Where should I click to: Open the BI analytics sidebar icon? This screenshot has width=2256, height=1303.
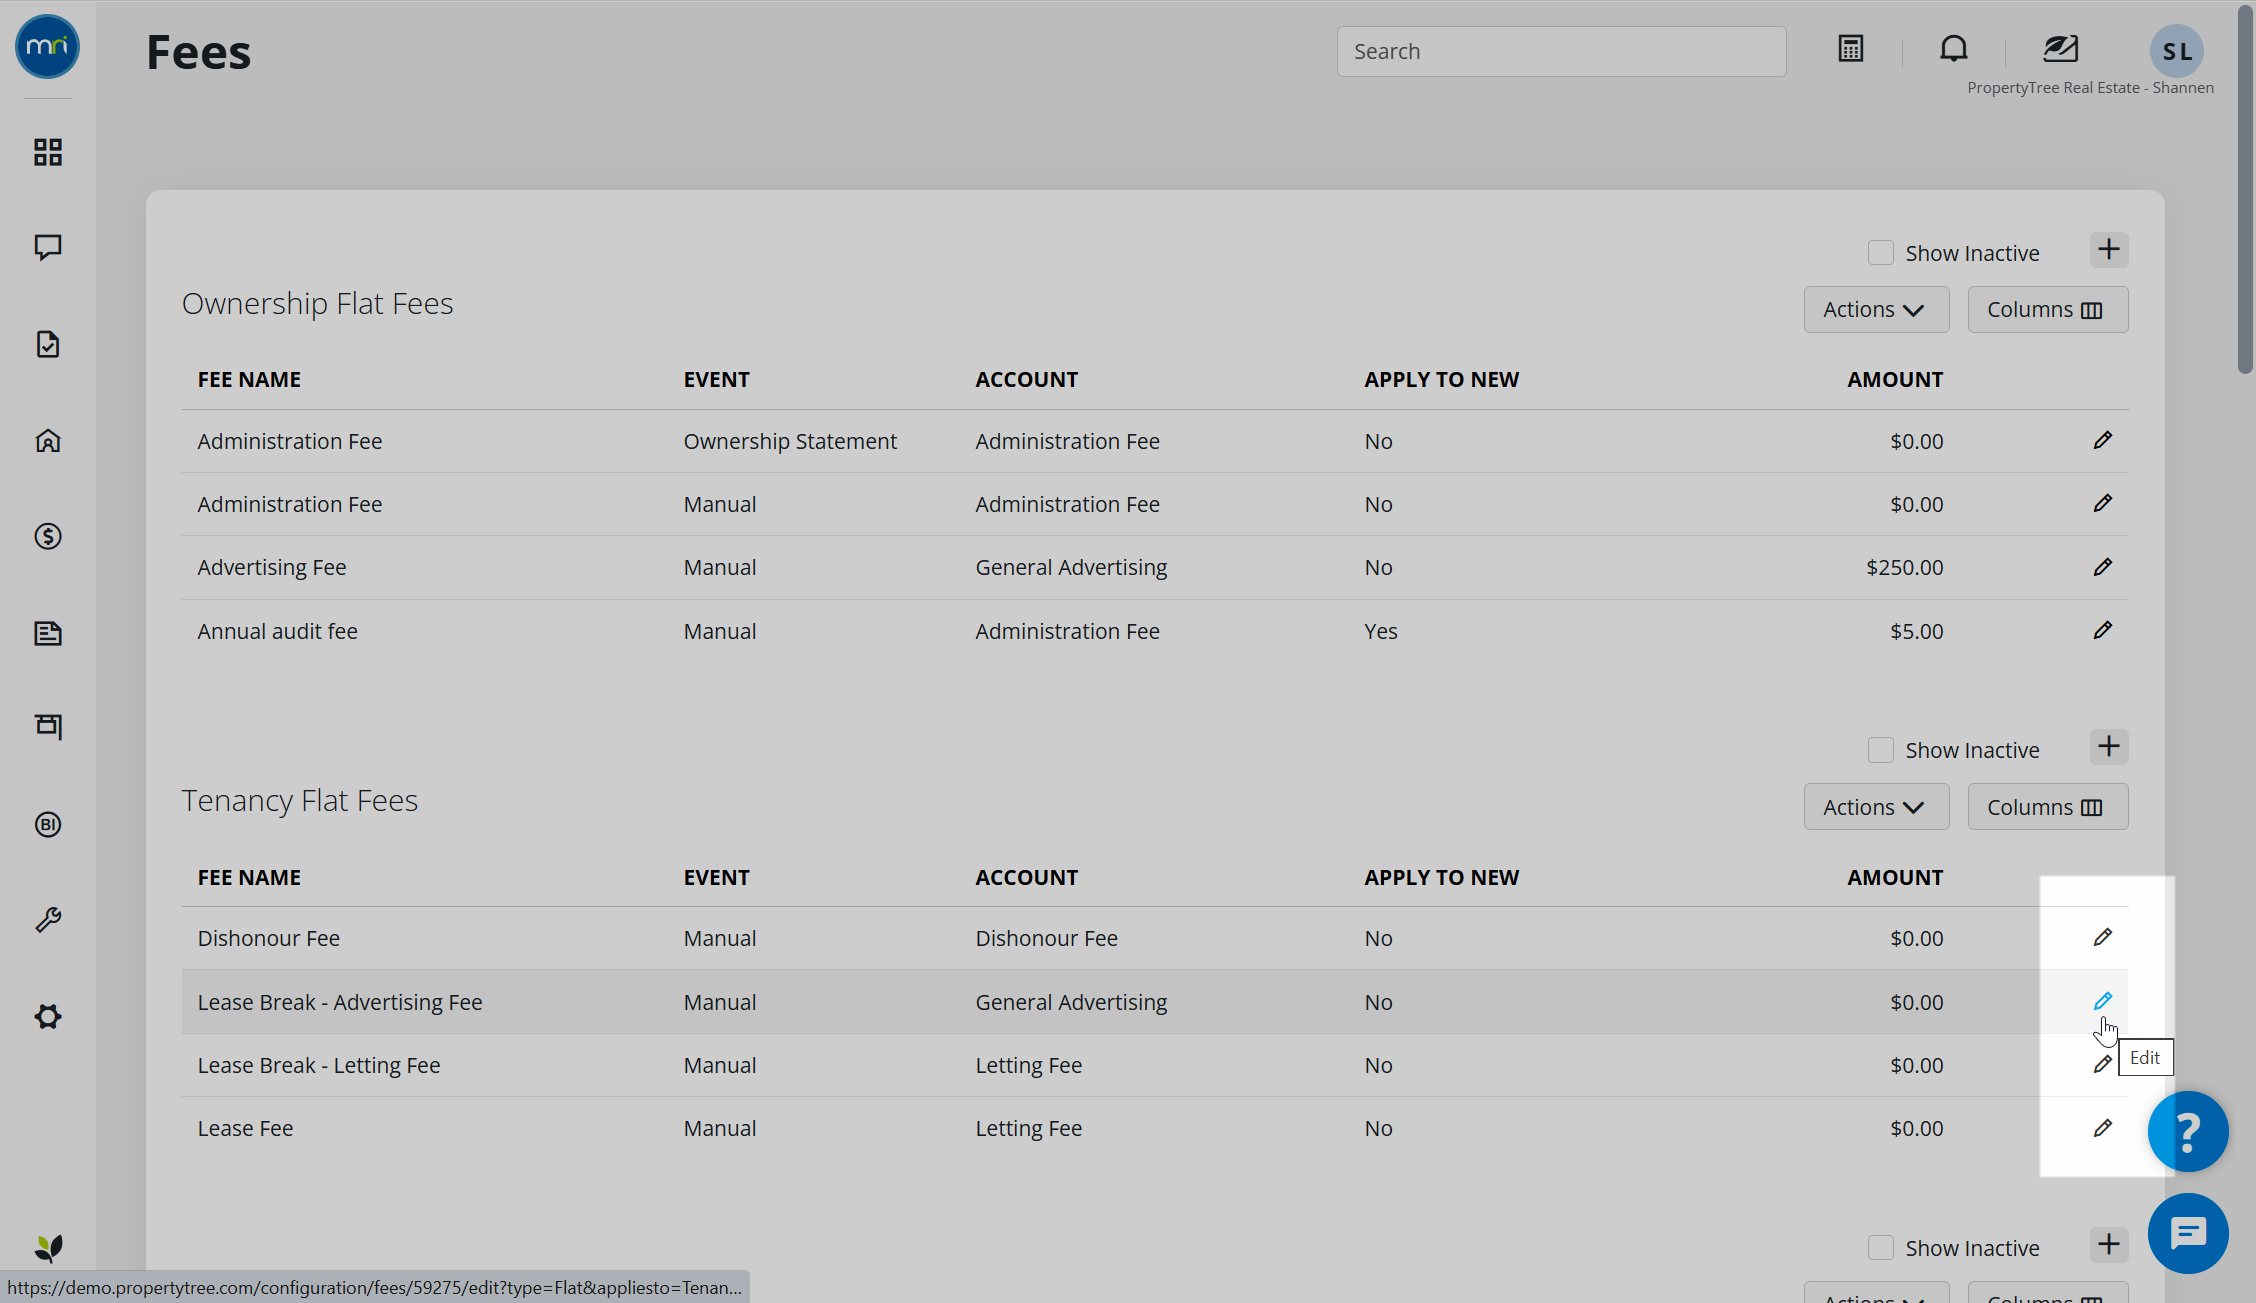pyautogui.click(x=47, y=824)
